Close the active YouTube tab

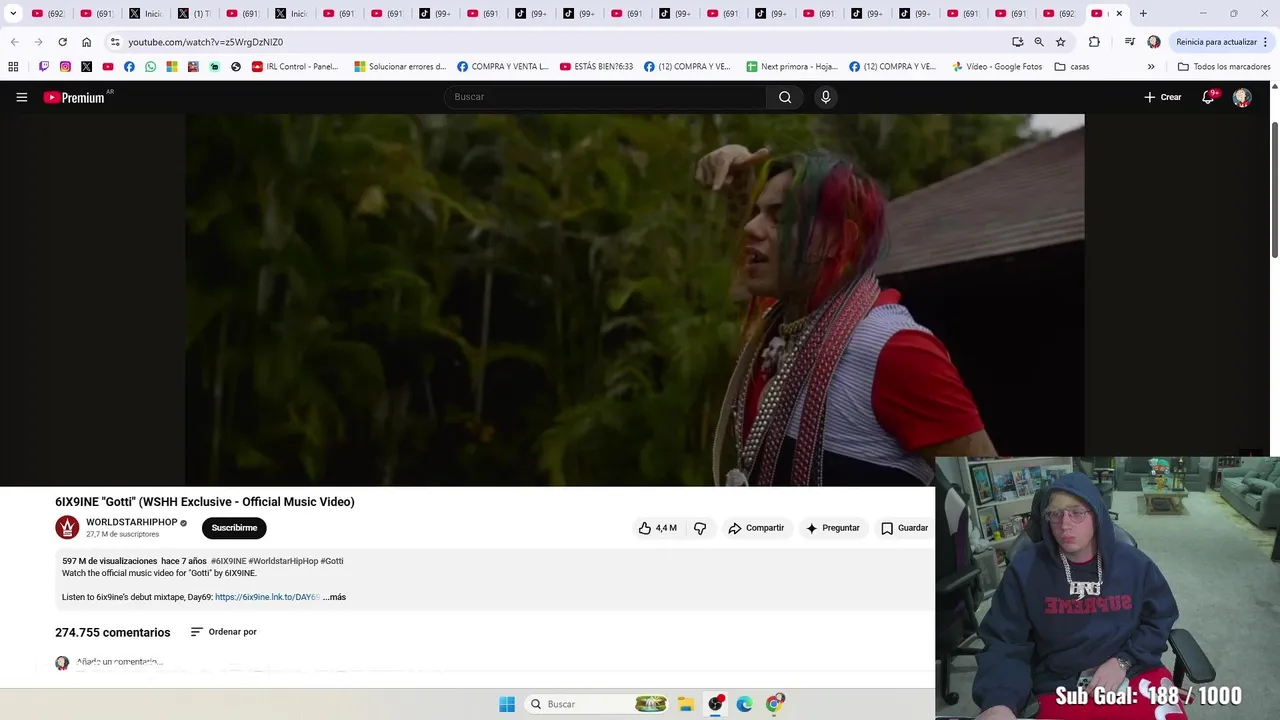(1119, 14)
